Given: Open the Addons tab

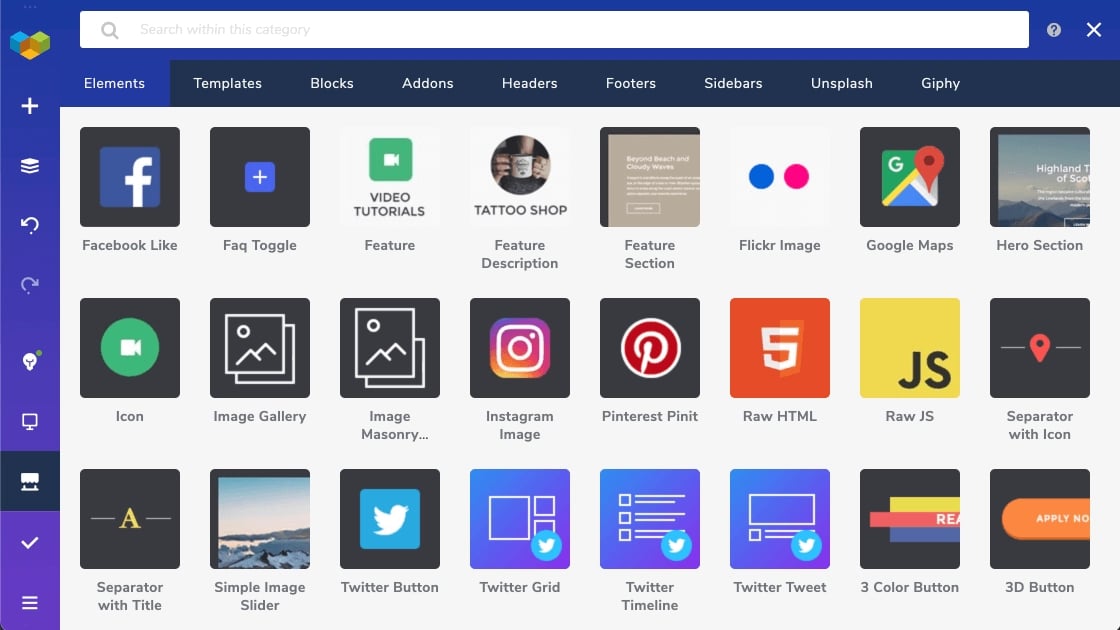Looking at the screenshot, I should [x=427, y=84].
